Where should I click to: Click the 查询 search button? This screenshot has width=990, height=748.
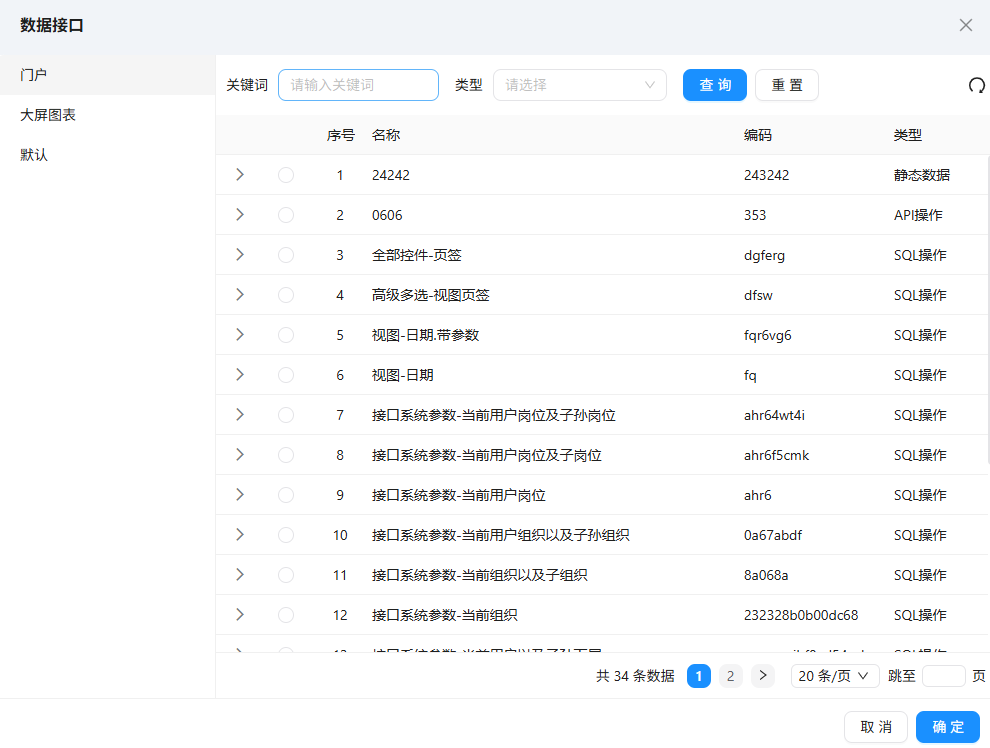(714, 85)
